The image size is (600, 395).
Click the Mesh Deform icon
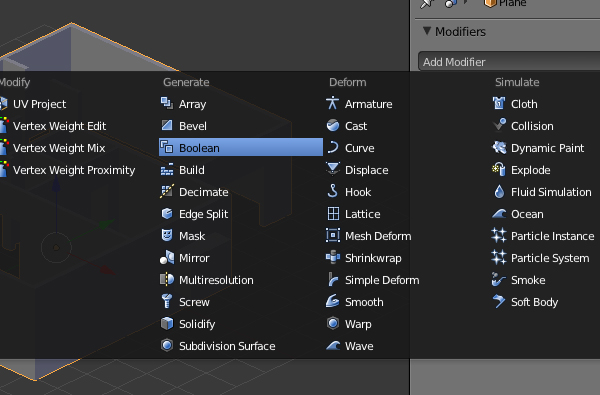[333, 235]
